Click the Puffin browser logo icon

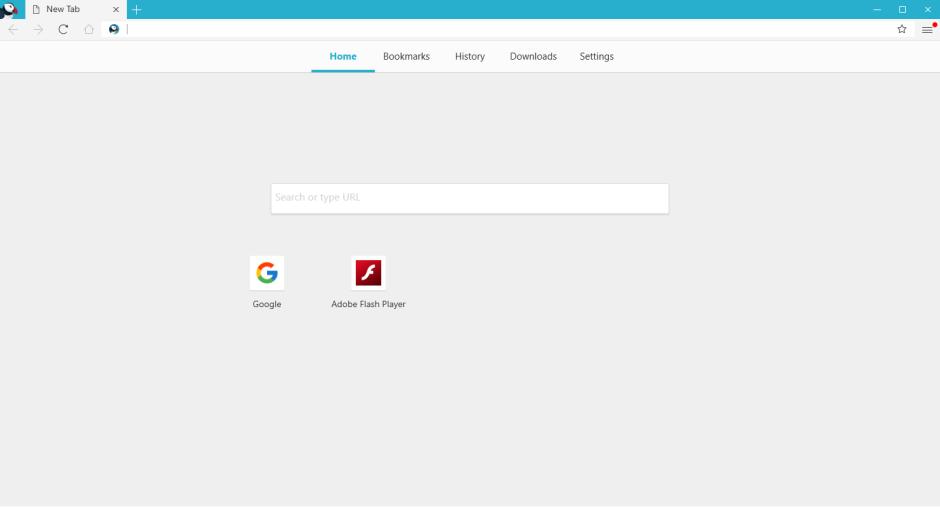pyautogui.click(x=10, y=10)
